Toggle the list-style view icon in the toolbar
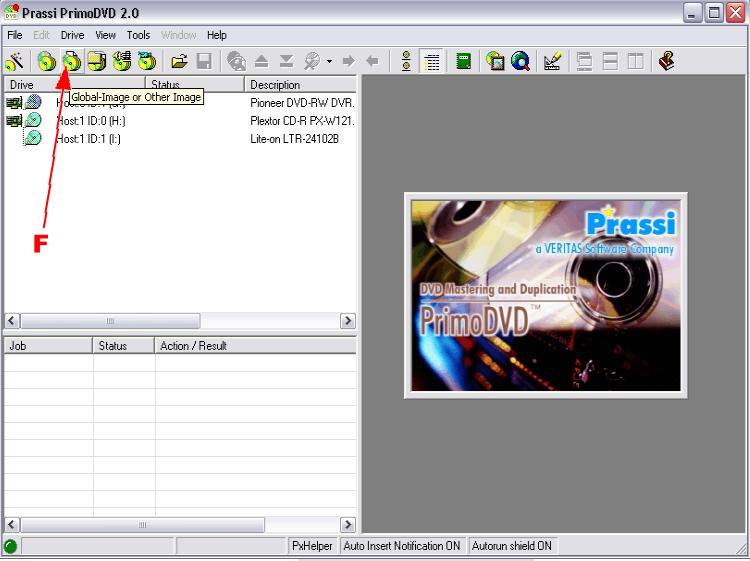 pos(432,61)
